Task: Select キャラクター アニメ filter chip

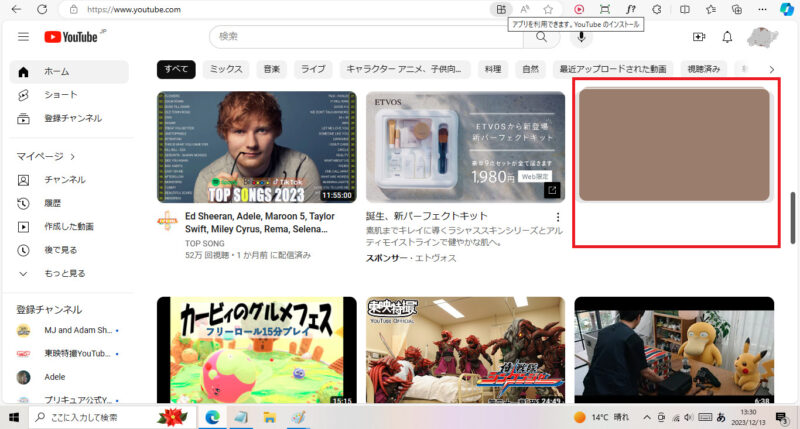Action: tap(404, 69)
